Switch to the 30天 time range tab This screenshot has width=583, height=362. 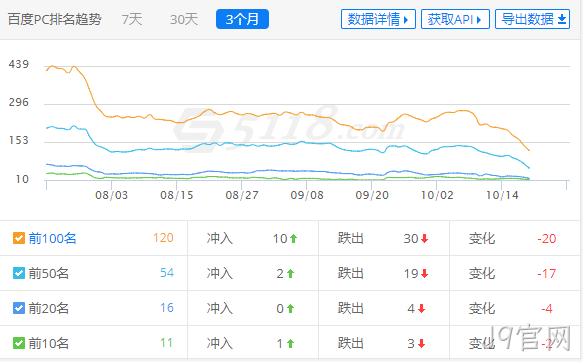click(x=184, y=19)
